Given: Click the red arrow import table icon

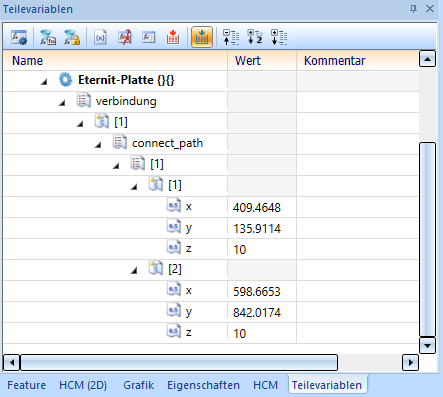Looking at the screenshot, I should pyautogui.click(x=173, y=37).
